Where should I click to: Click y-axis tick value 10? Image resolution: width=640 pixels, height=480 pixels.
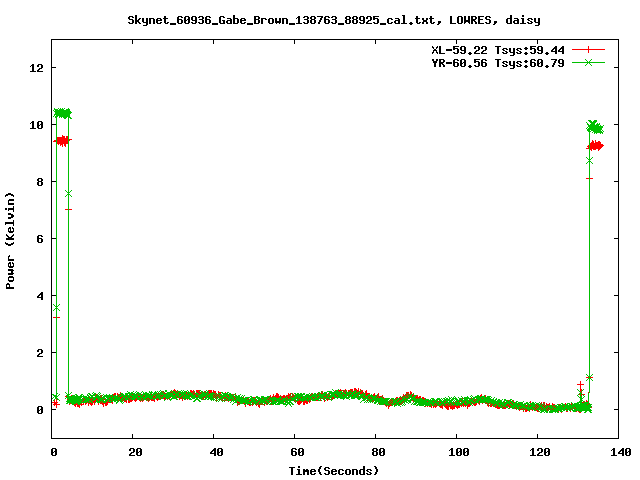(x=36, y=125)
